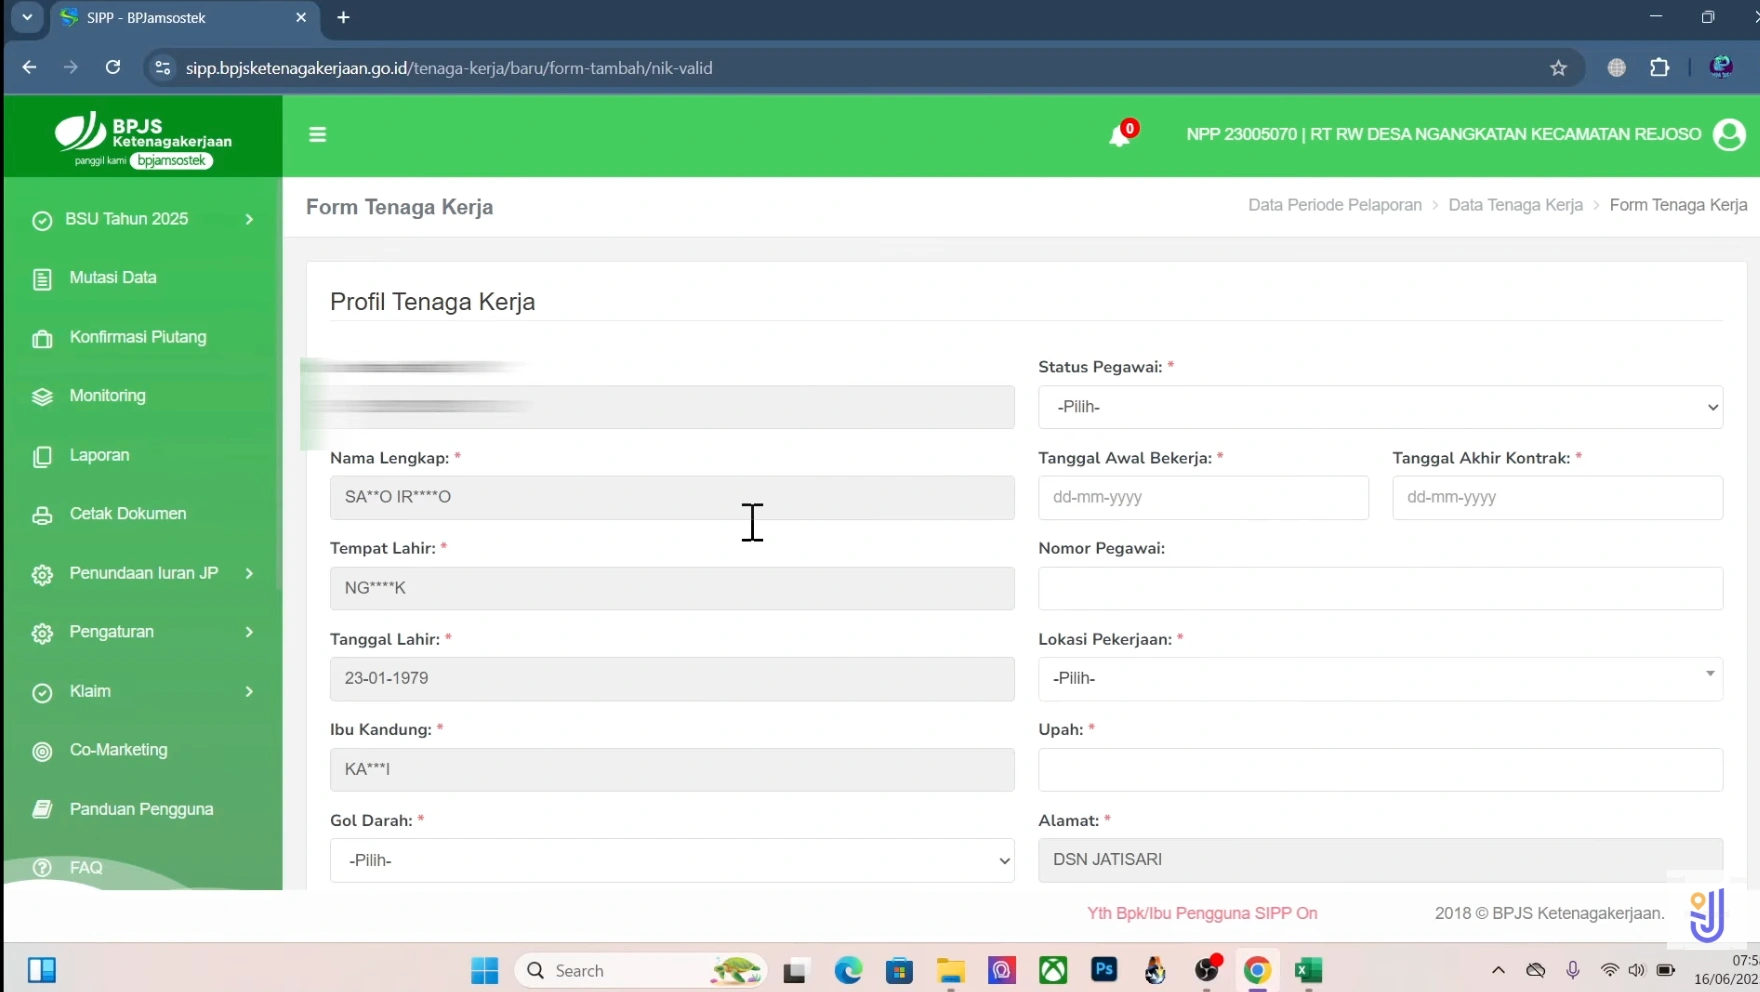Open Excel from the taskbar
Screen dimensions: 1760x992
tap(1308, 969)
